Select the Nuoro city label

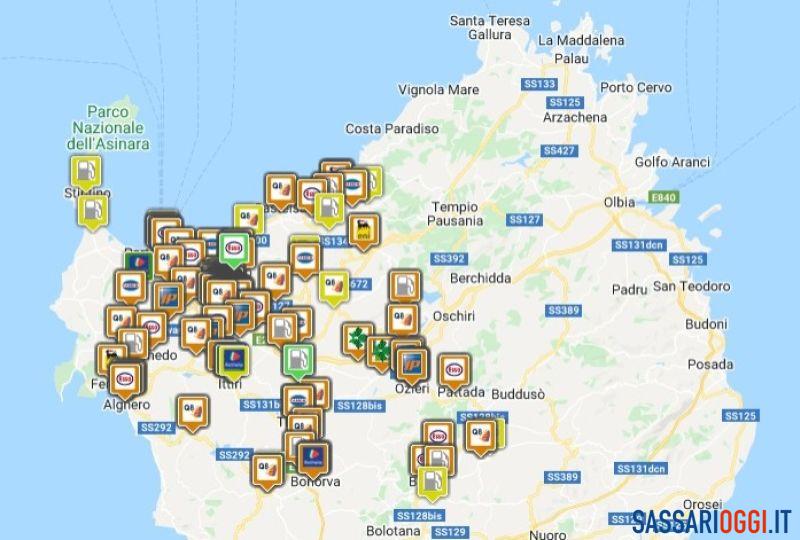tap(547, 535)
